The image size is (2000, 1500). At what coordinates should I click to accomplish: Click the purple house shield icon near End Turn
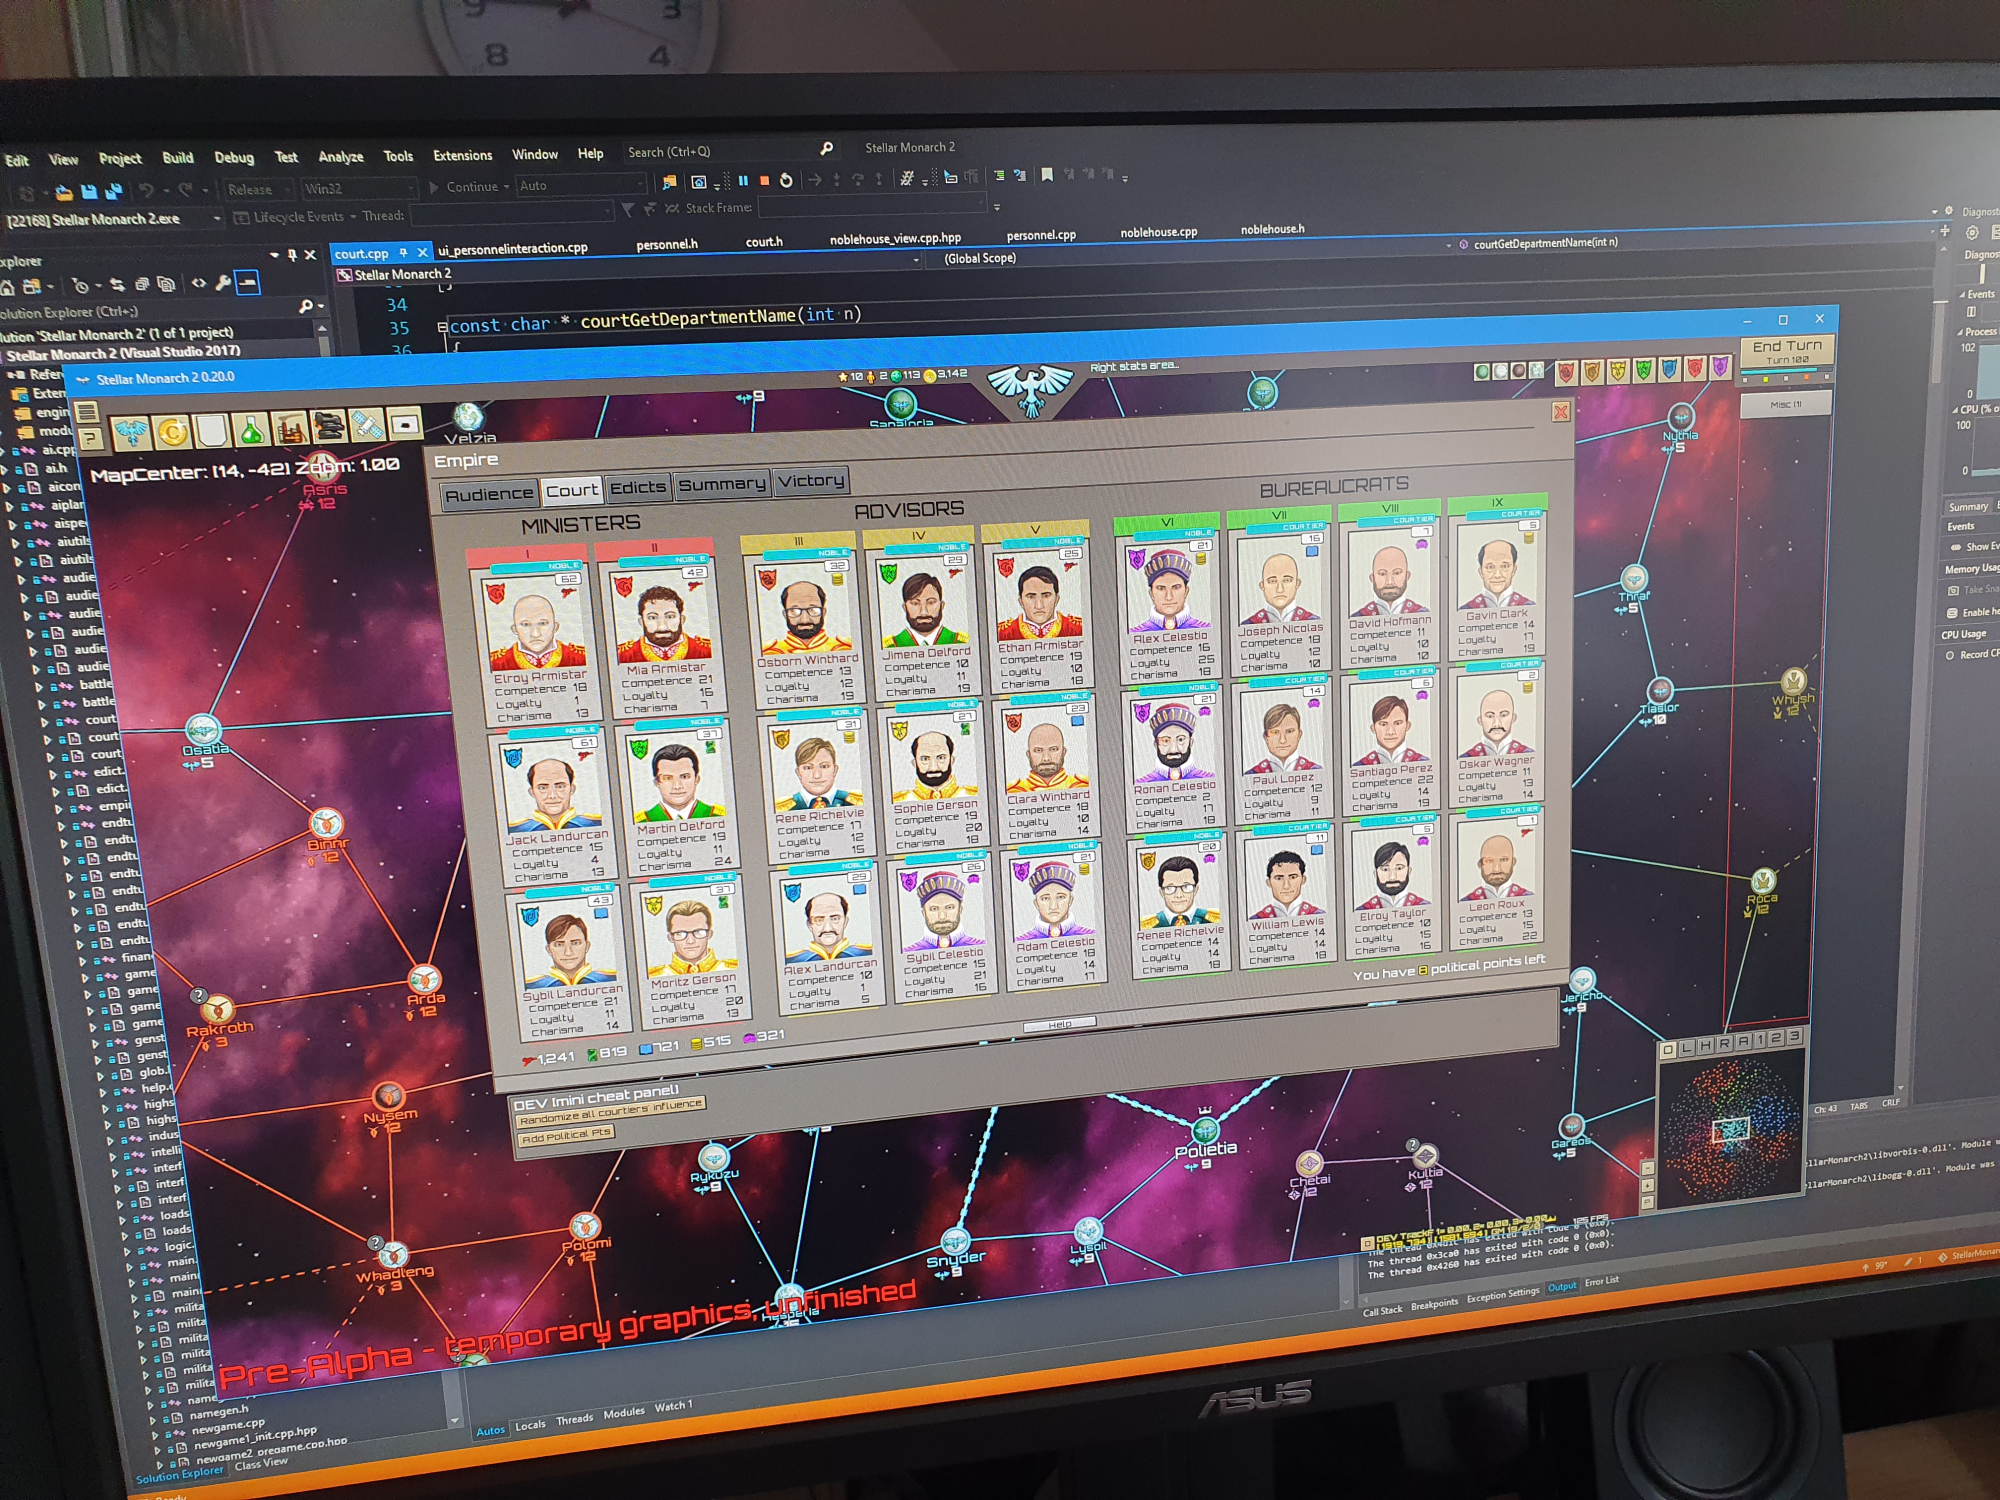pyautogui.click(x=1720, y=367)
